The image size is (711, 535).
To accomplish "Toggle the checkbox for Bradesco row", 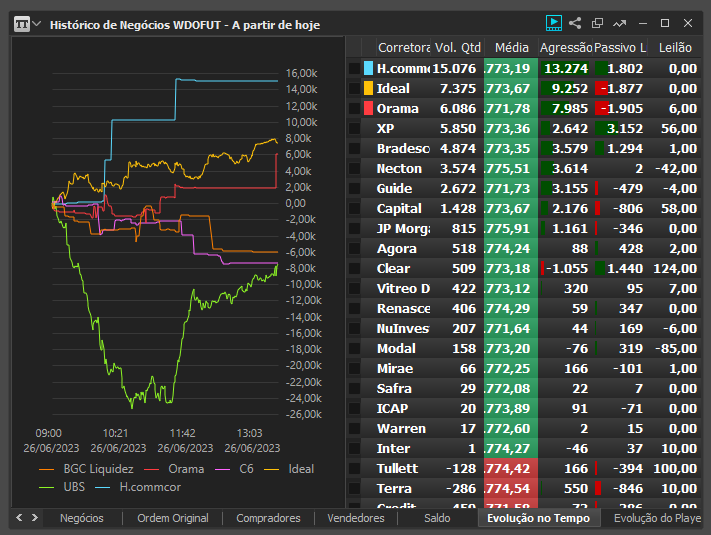I will tap(354, 149).
